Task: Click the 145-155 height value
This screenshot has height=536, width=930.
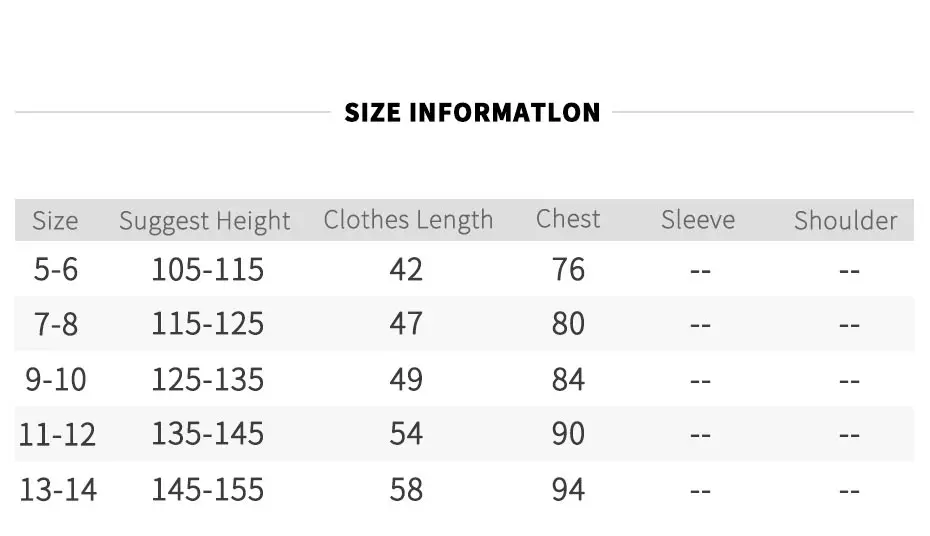Action: click(x=207, y=490)
